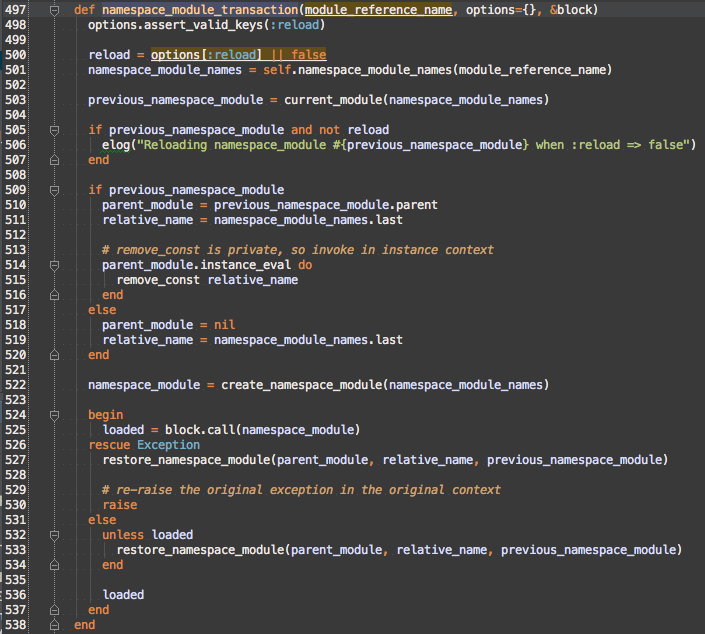Click relative_name variable on line 519

147,340
